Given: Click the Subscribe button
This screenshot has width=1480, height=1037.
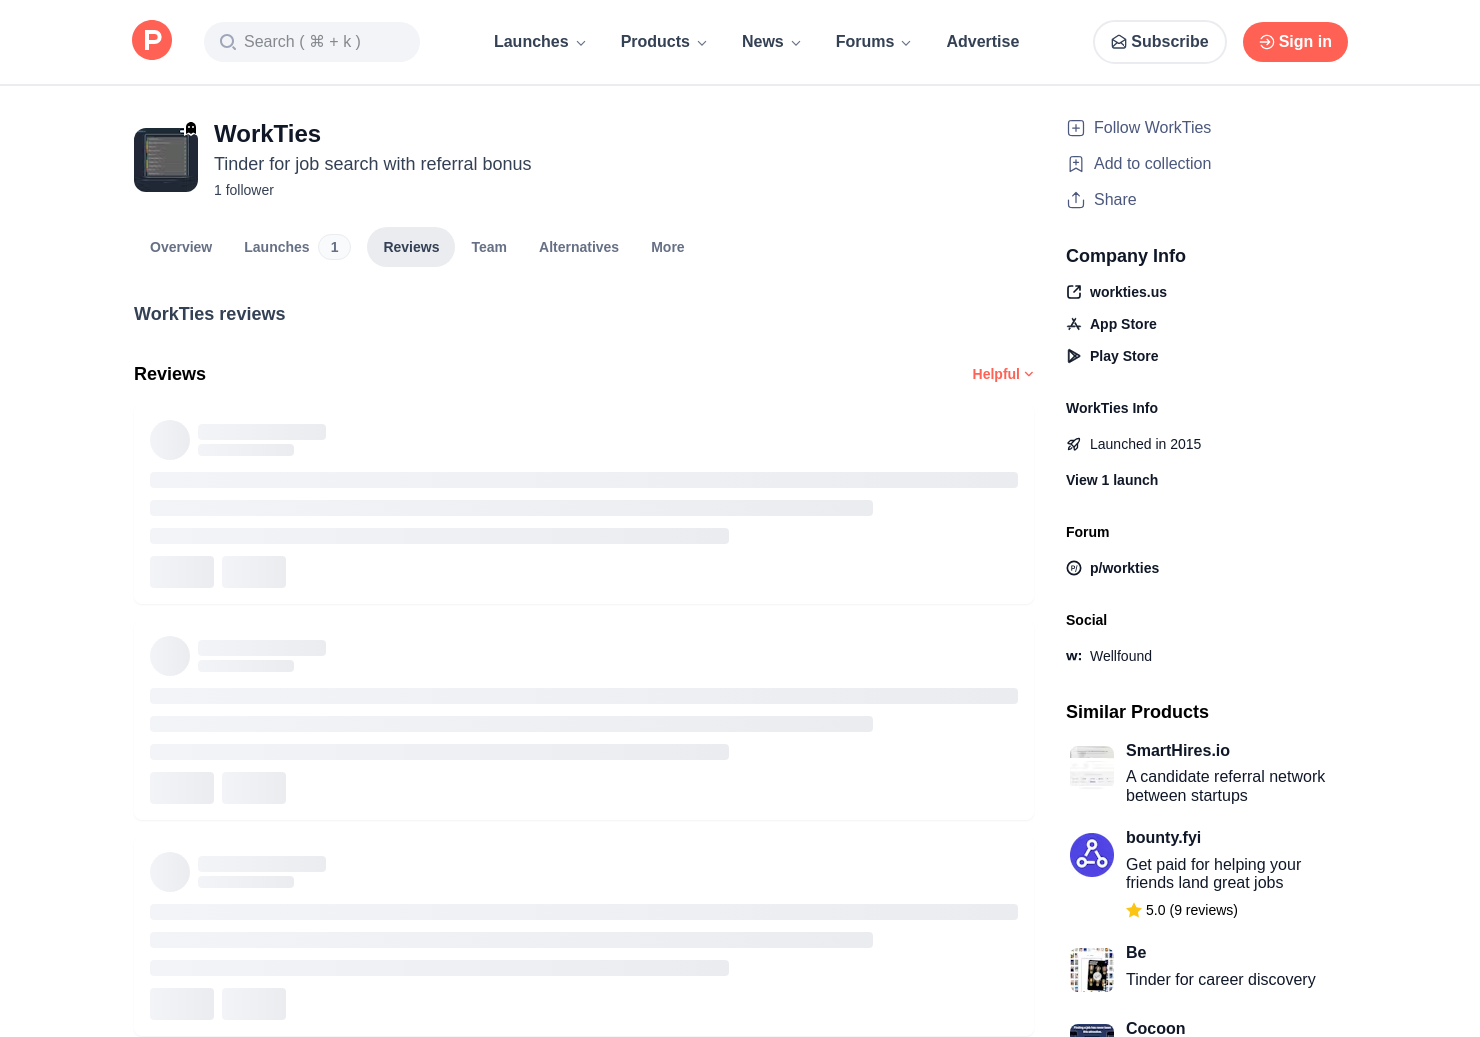Looking at the screenshot, I should 1160,42.
